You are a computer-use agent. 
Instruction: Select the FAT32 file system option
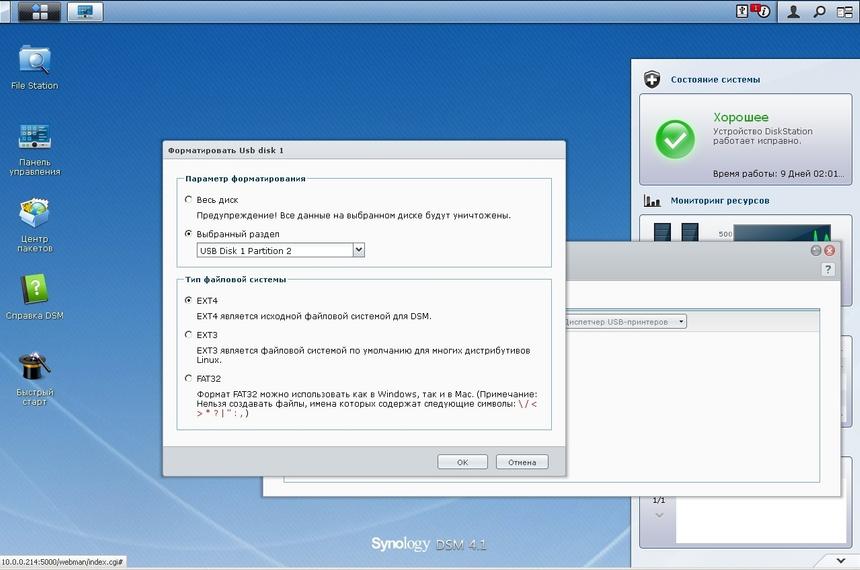coord(189,378)
